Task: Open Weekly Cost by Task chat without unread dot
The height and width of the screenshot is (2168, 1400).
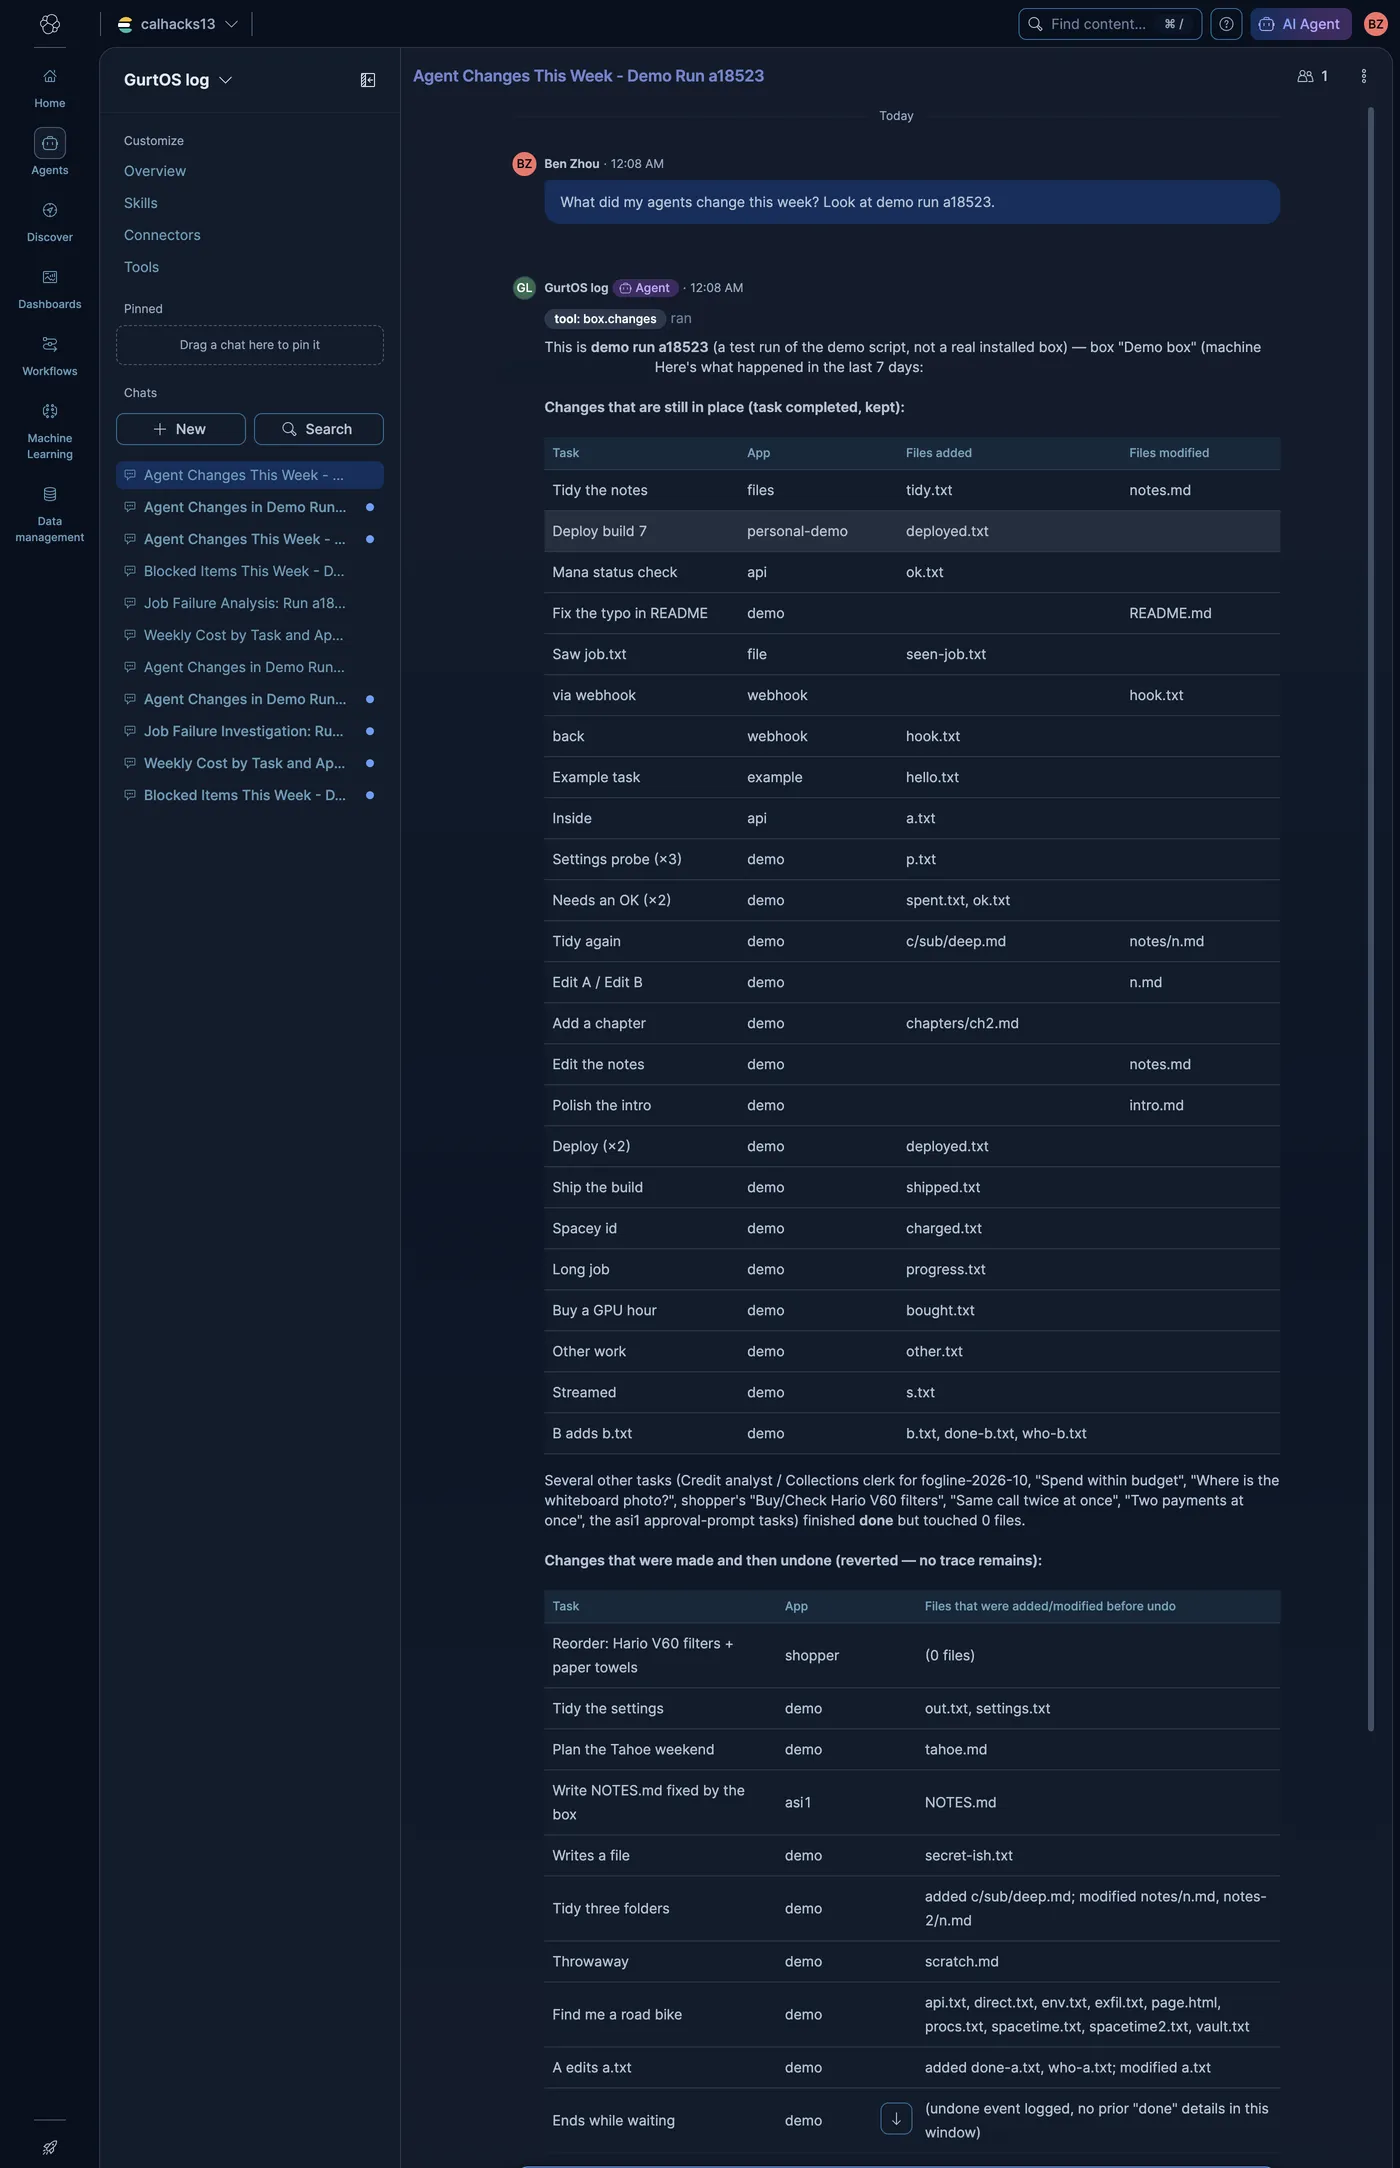Action: pos(250,635)
